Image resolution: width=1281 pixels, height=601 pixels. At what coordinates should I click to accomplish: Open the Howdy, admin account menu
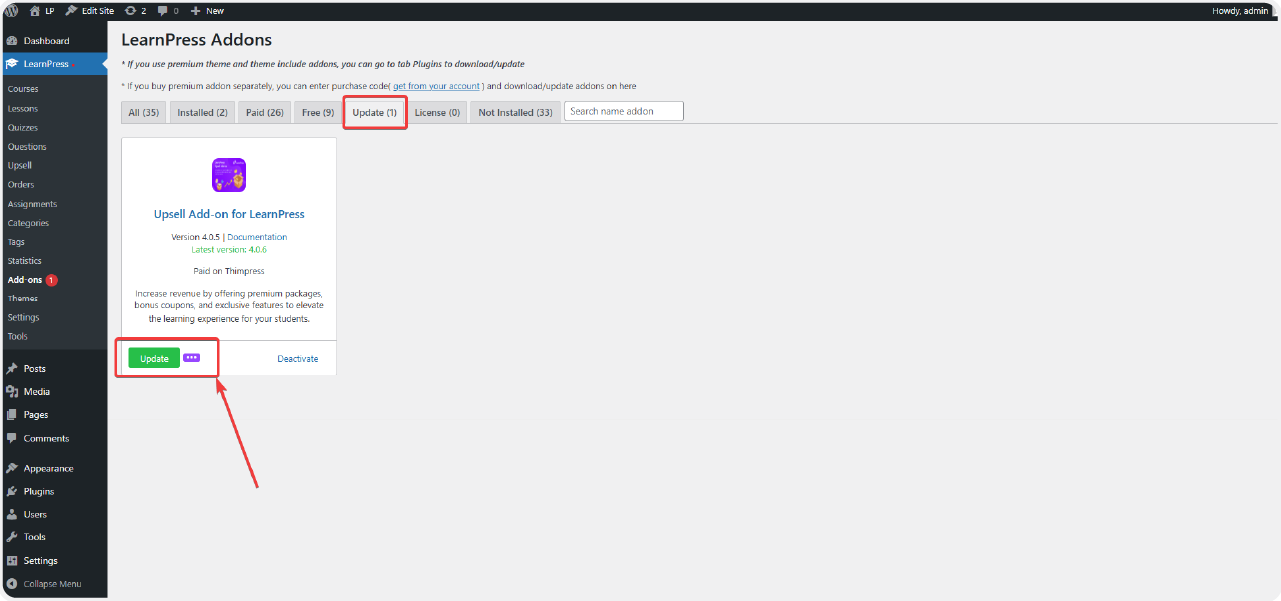[x=1240, y=11]
